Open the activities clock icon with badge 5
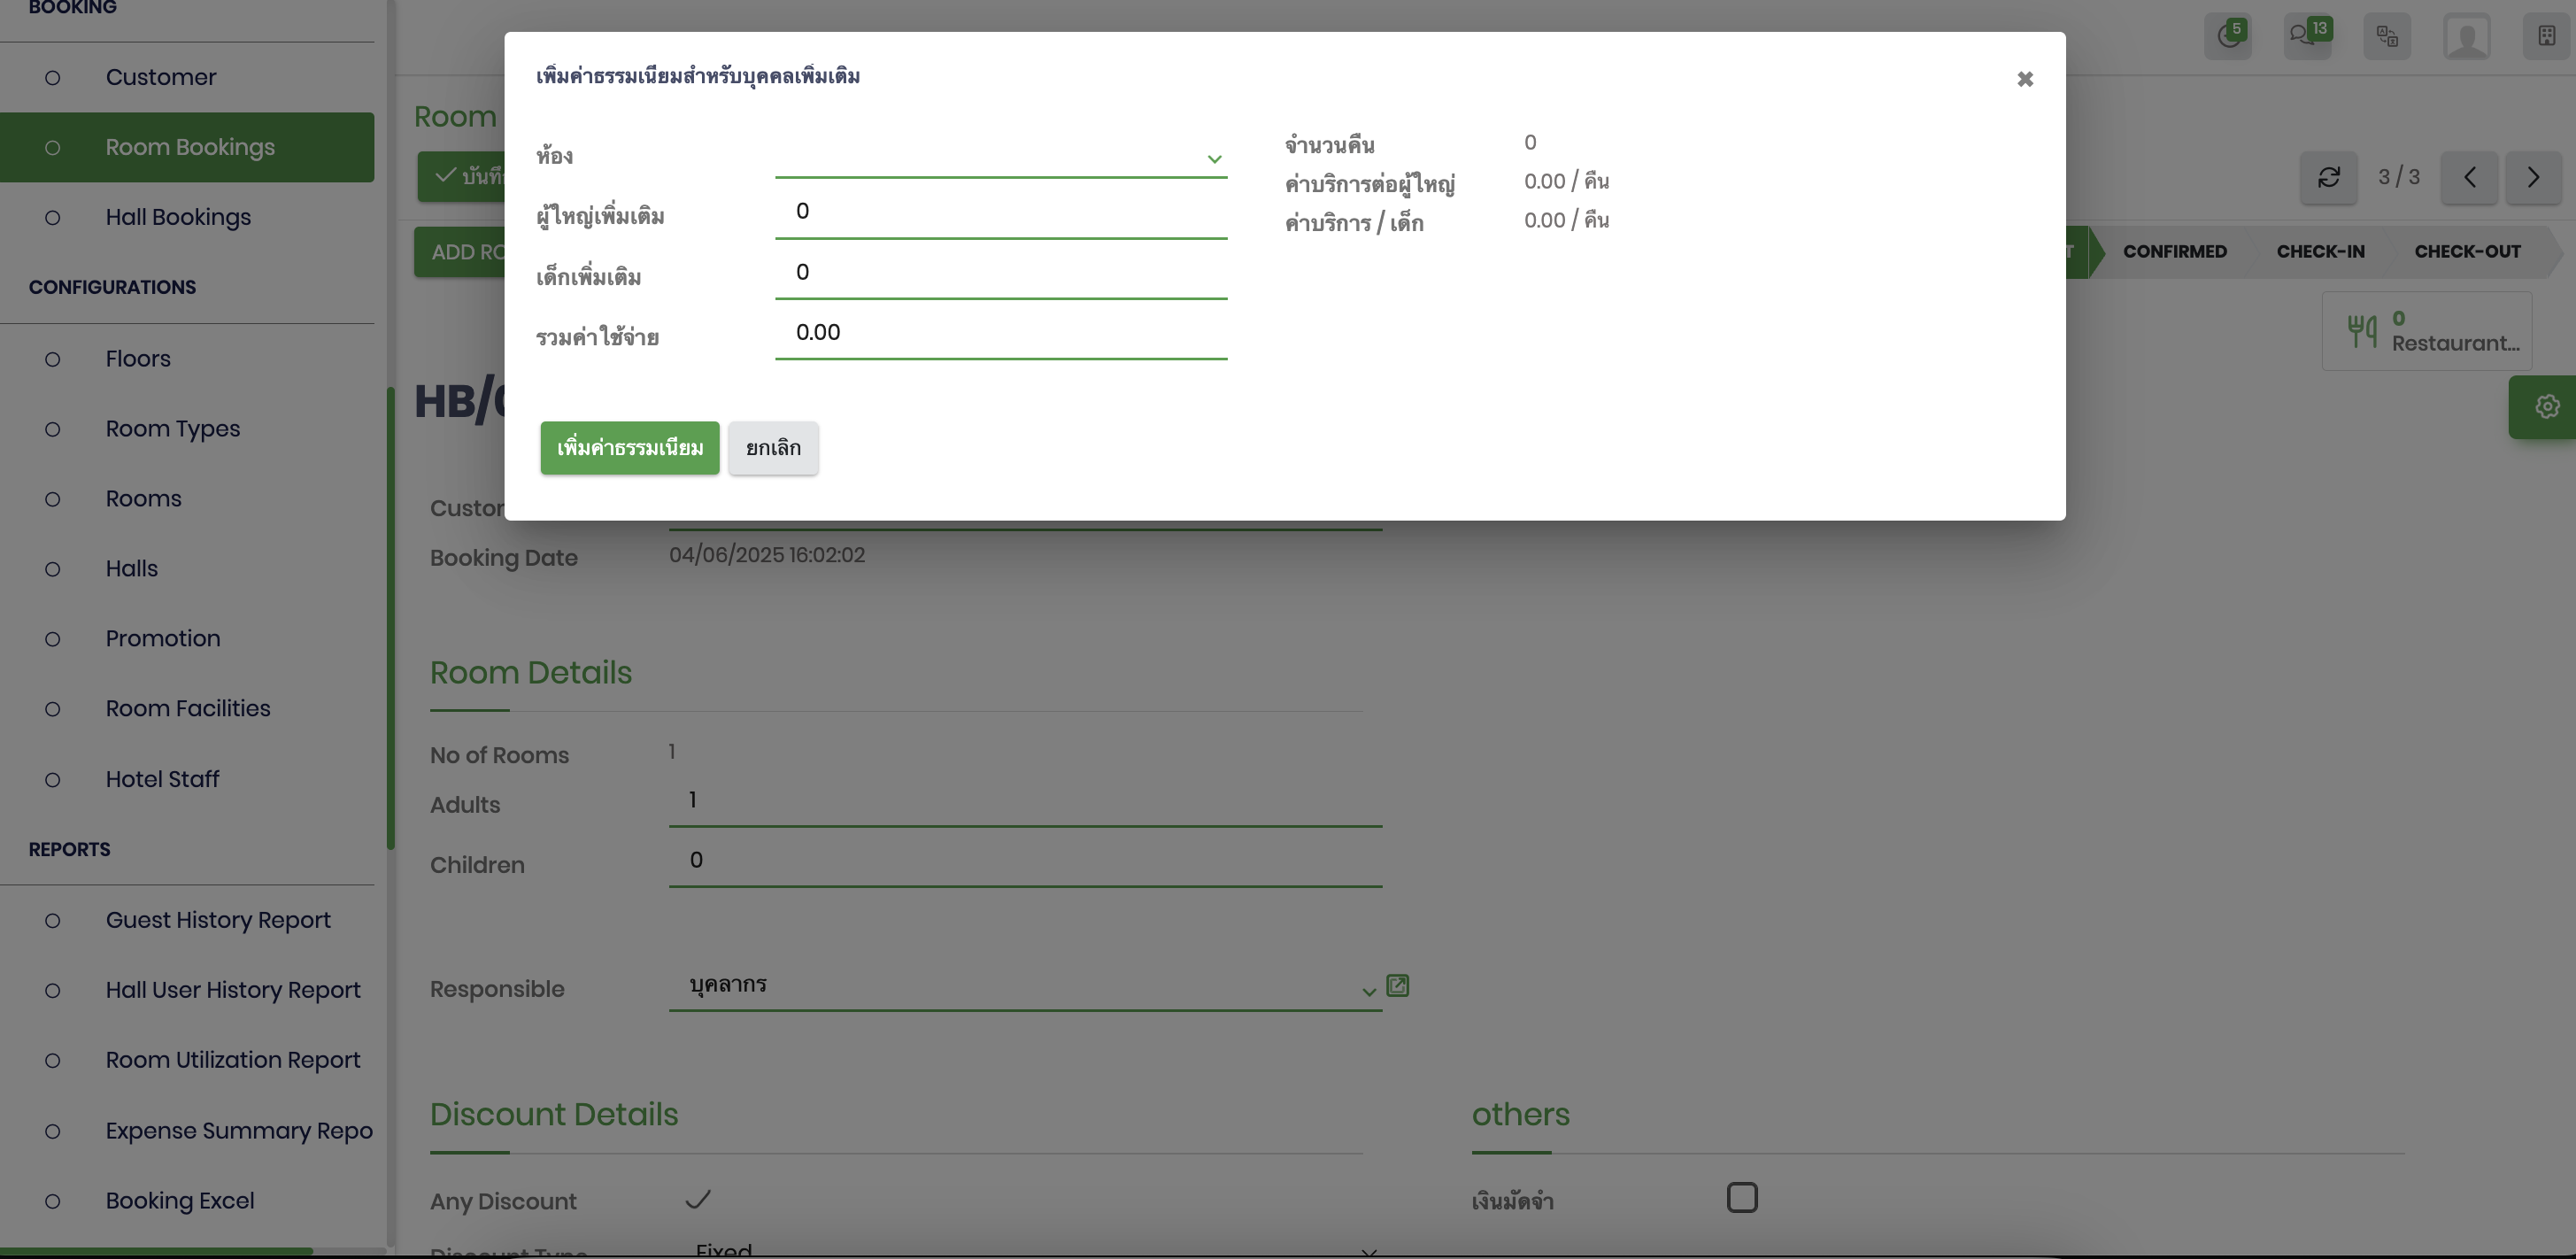This screenshot has height=1259, width=2576. (2227, 37)
